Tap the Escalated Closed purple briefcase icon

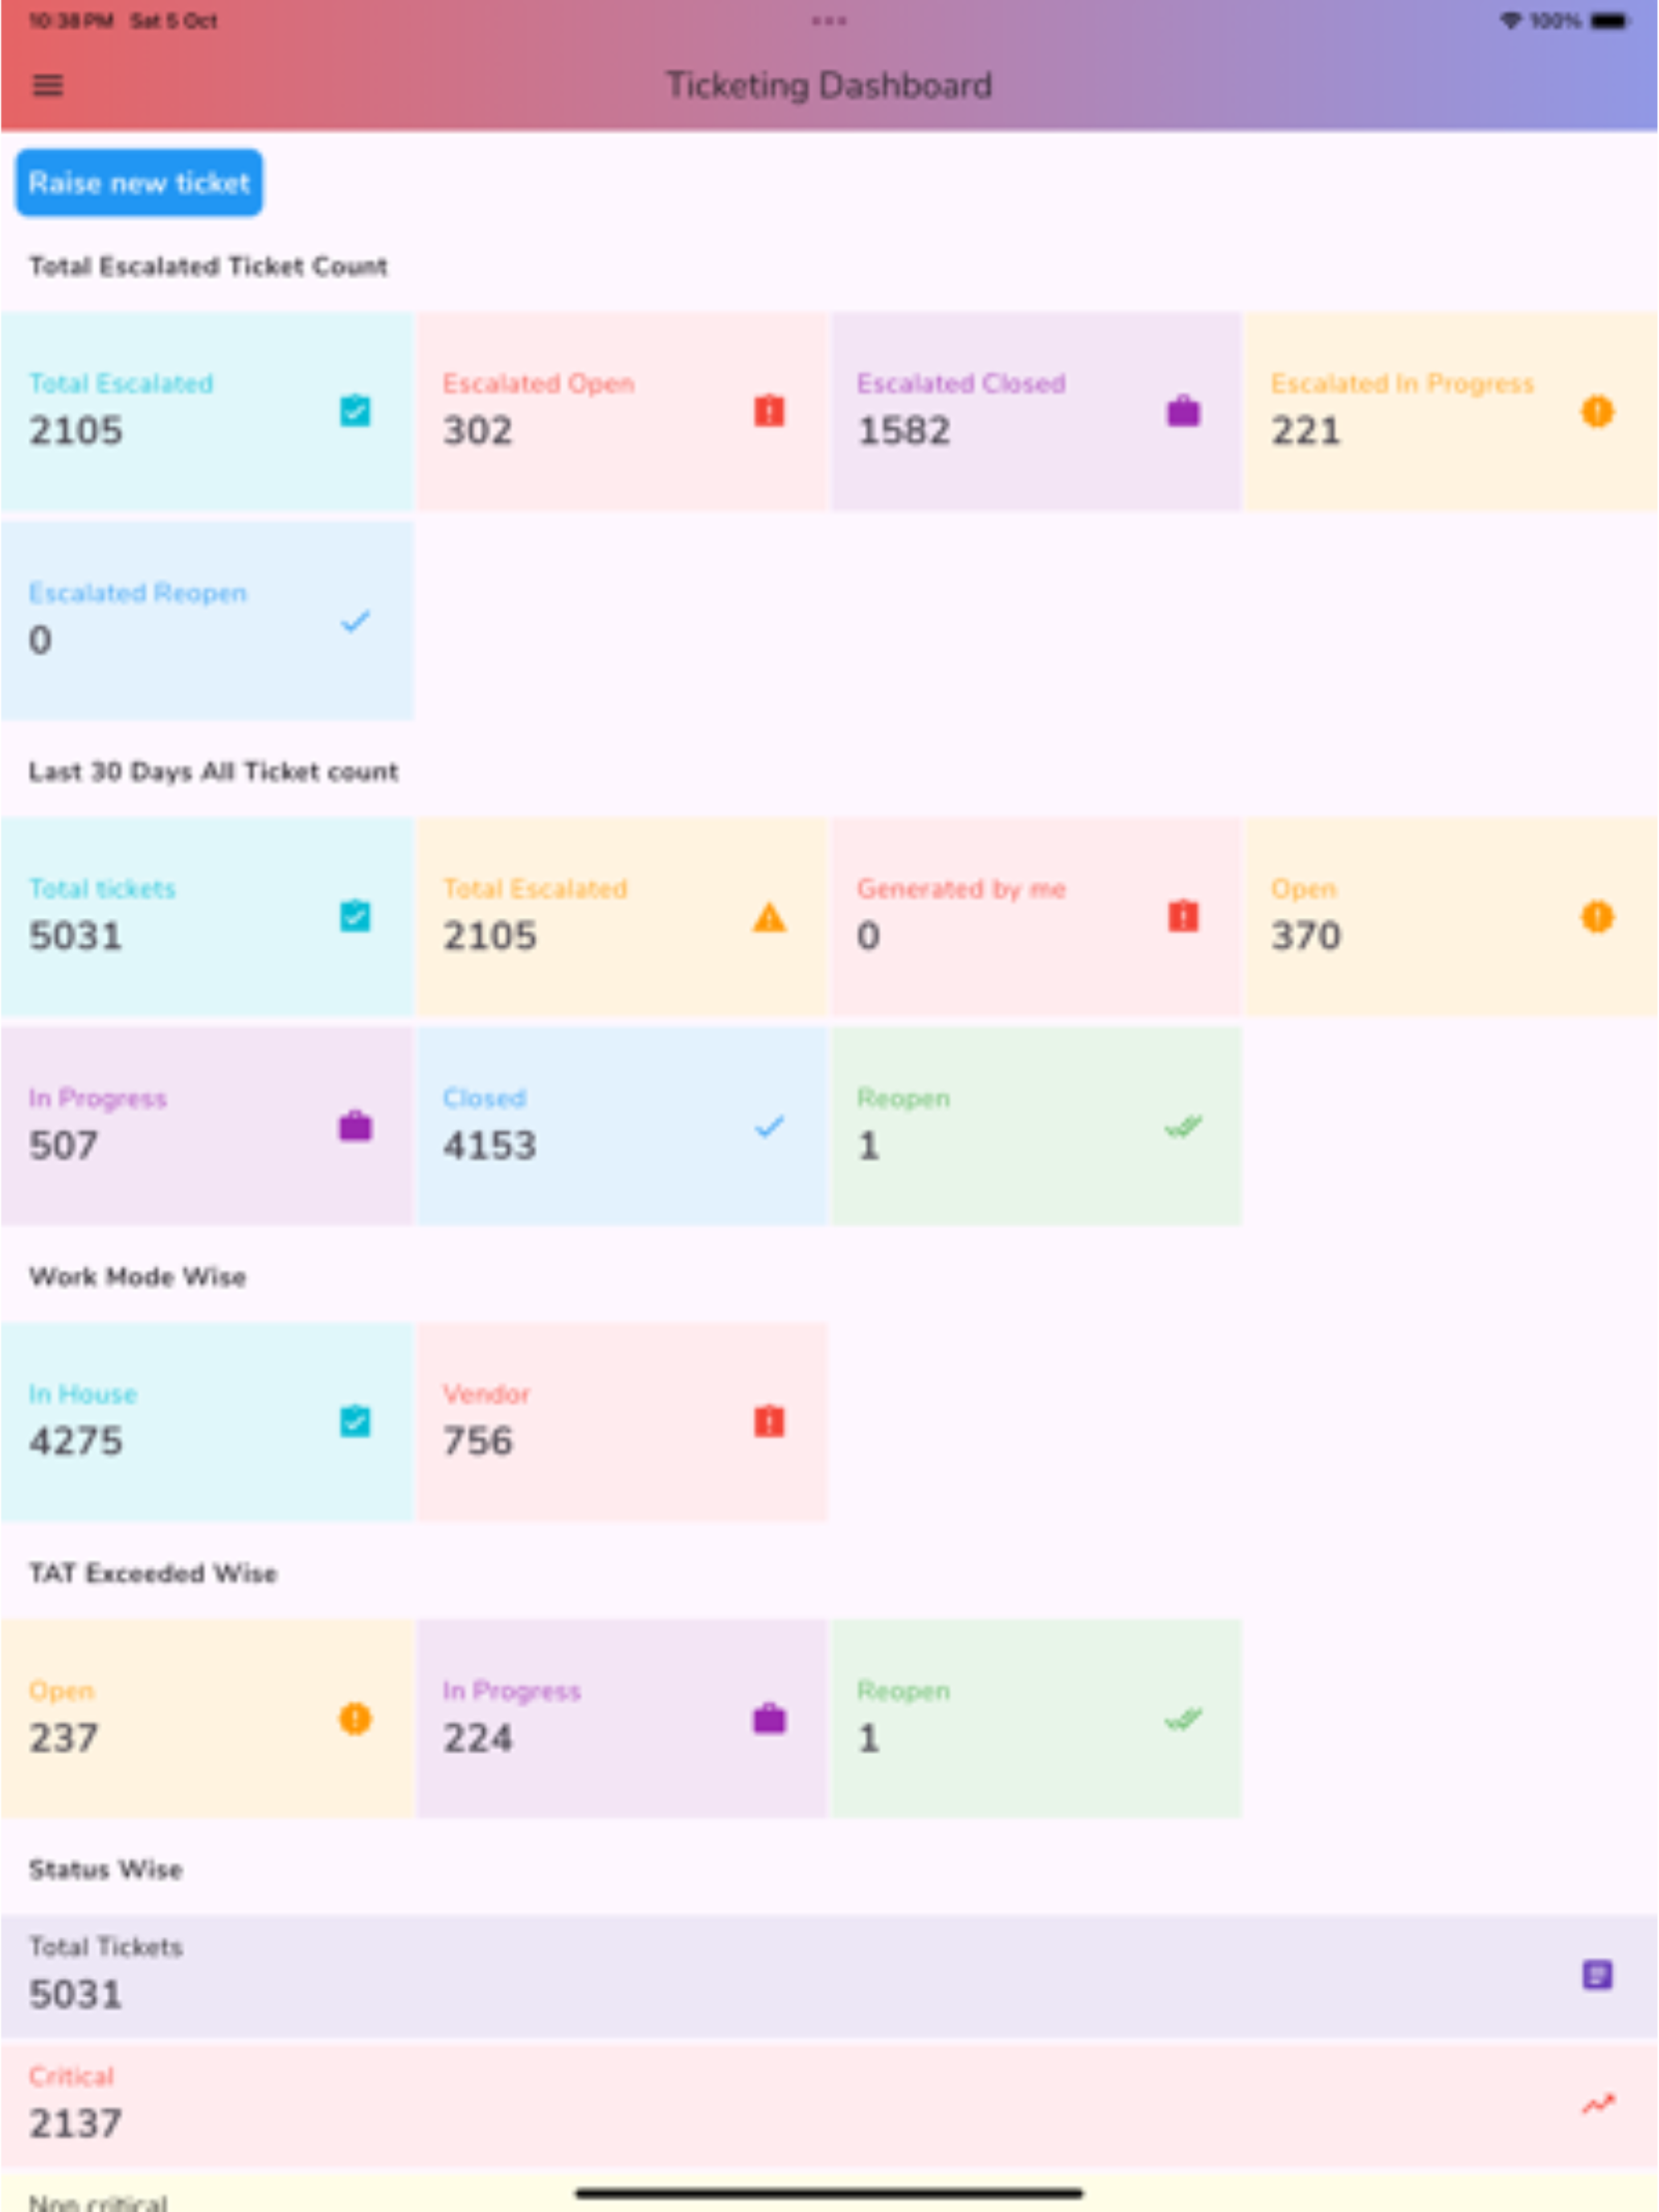(x=1183, y=411)
